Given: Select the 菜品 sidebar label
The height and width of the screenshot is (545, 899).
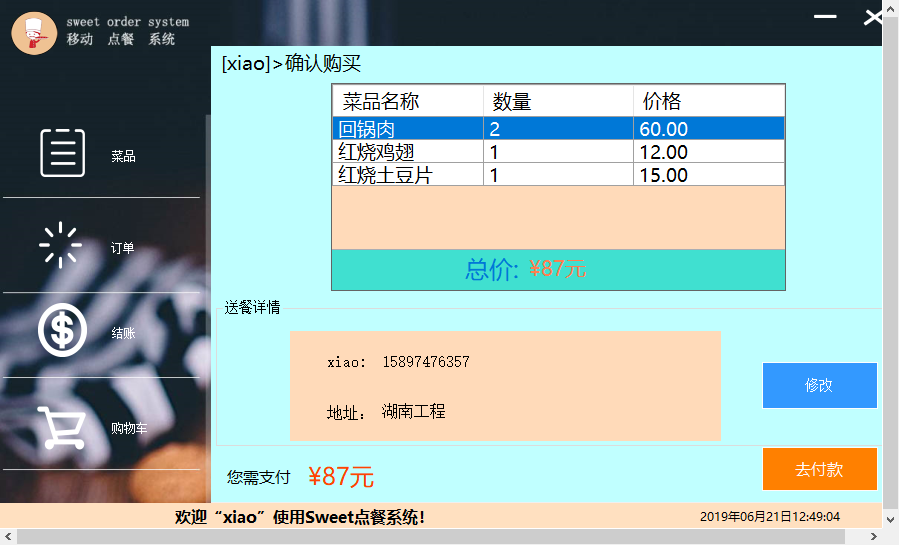Looking at the screenshot, I should tap(123, 156).
